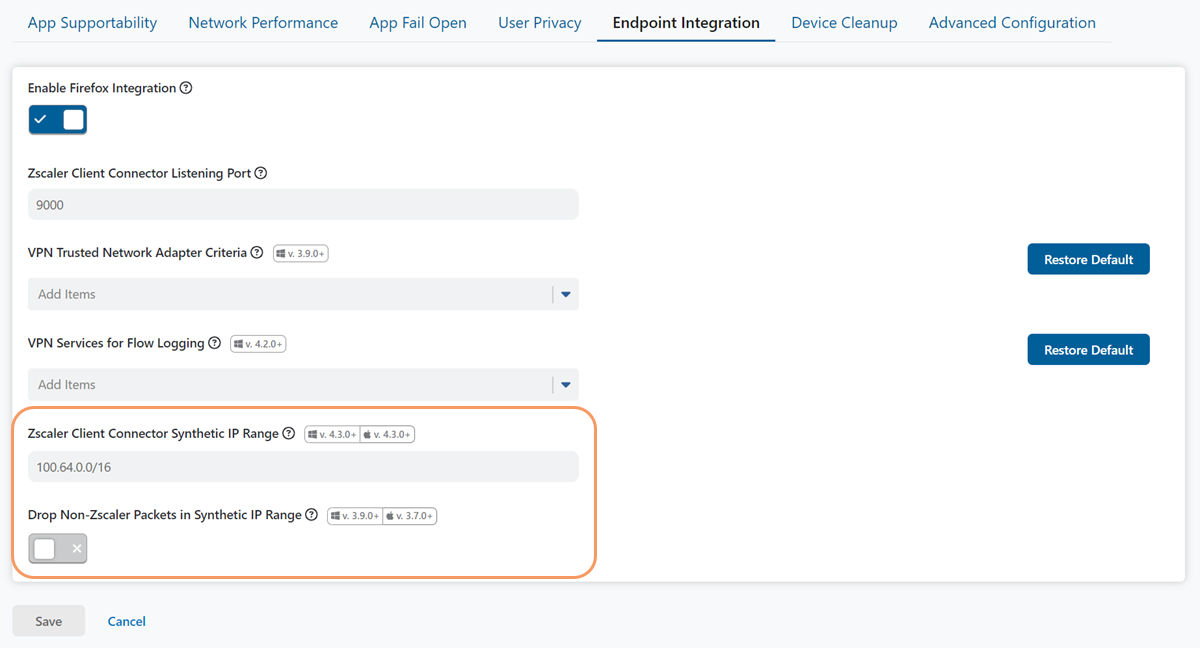
Task: Click the Listening Port field showing 9000
Action: coord(303,204)
